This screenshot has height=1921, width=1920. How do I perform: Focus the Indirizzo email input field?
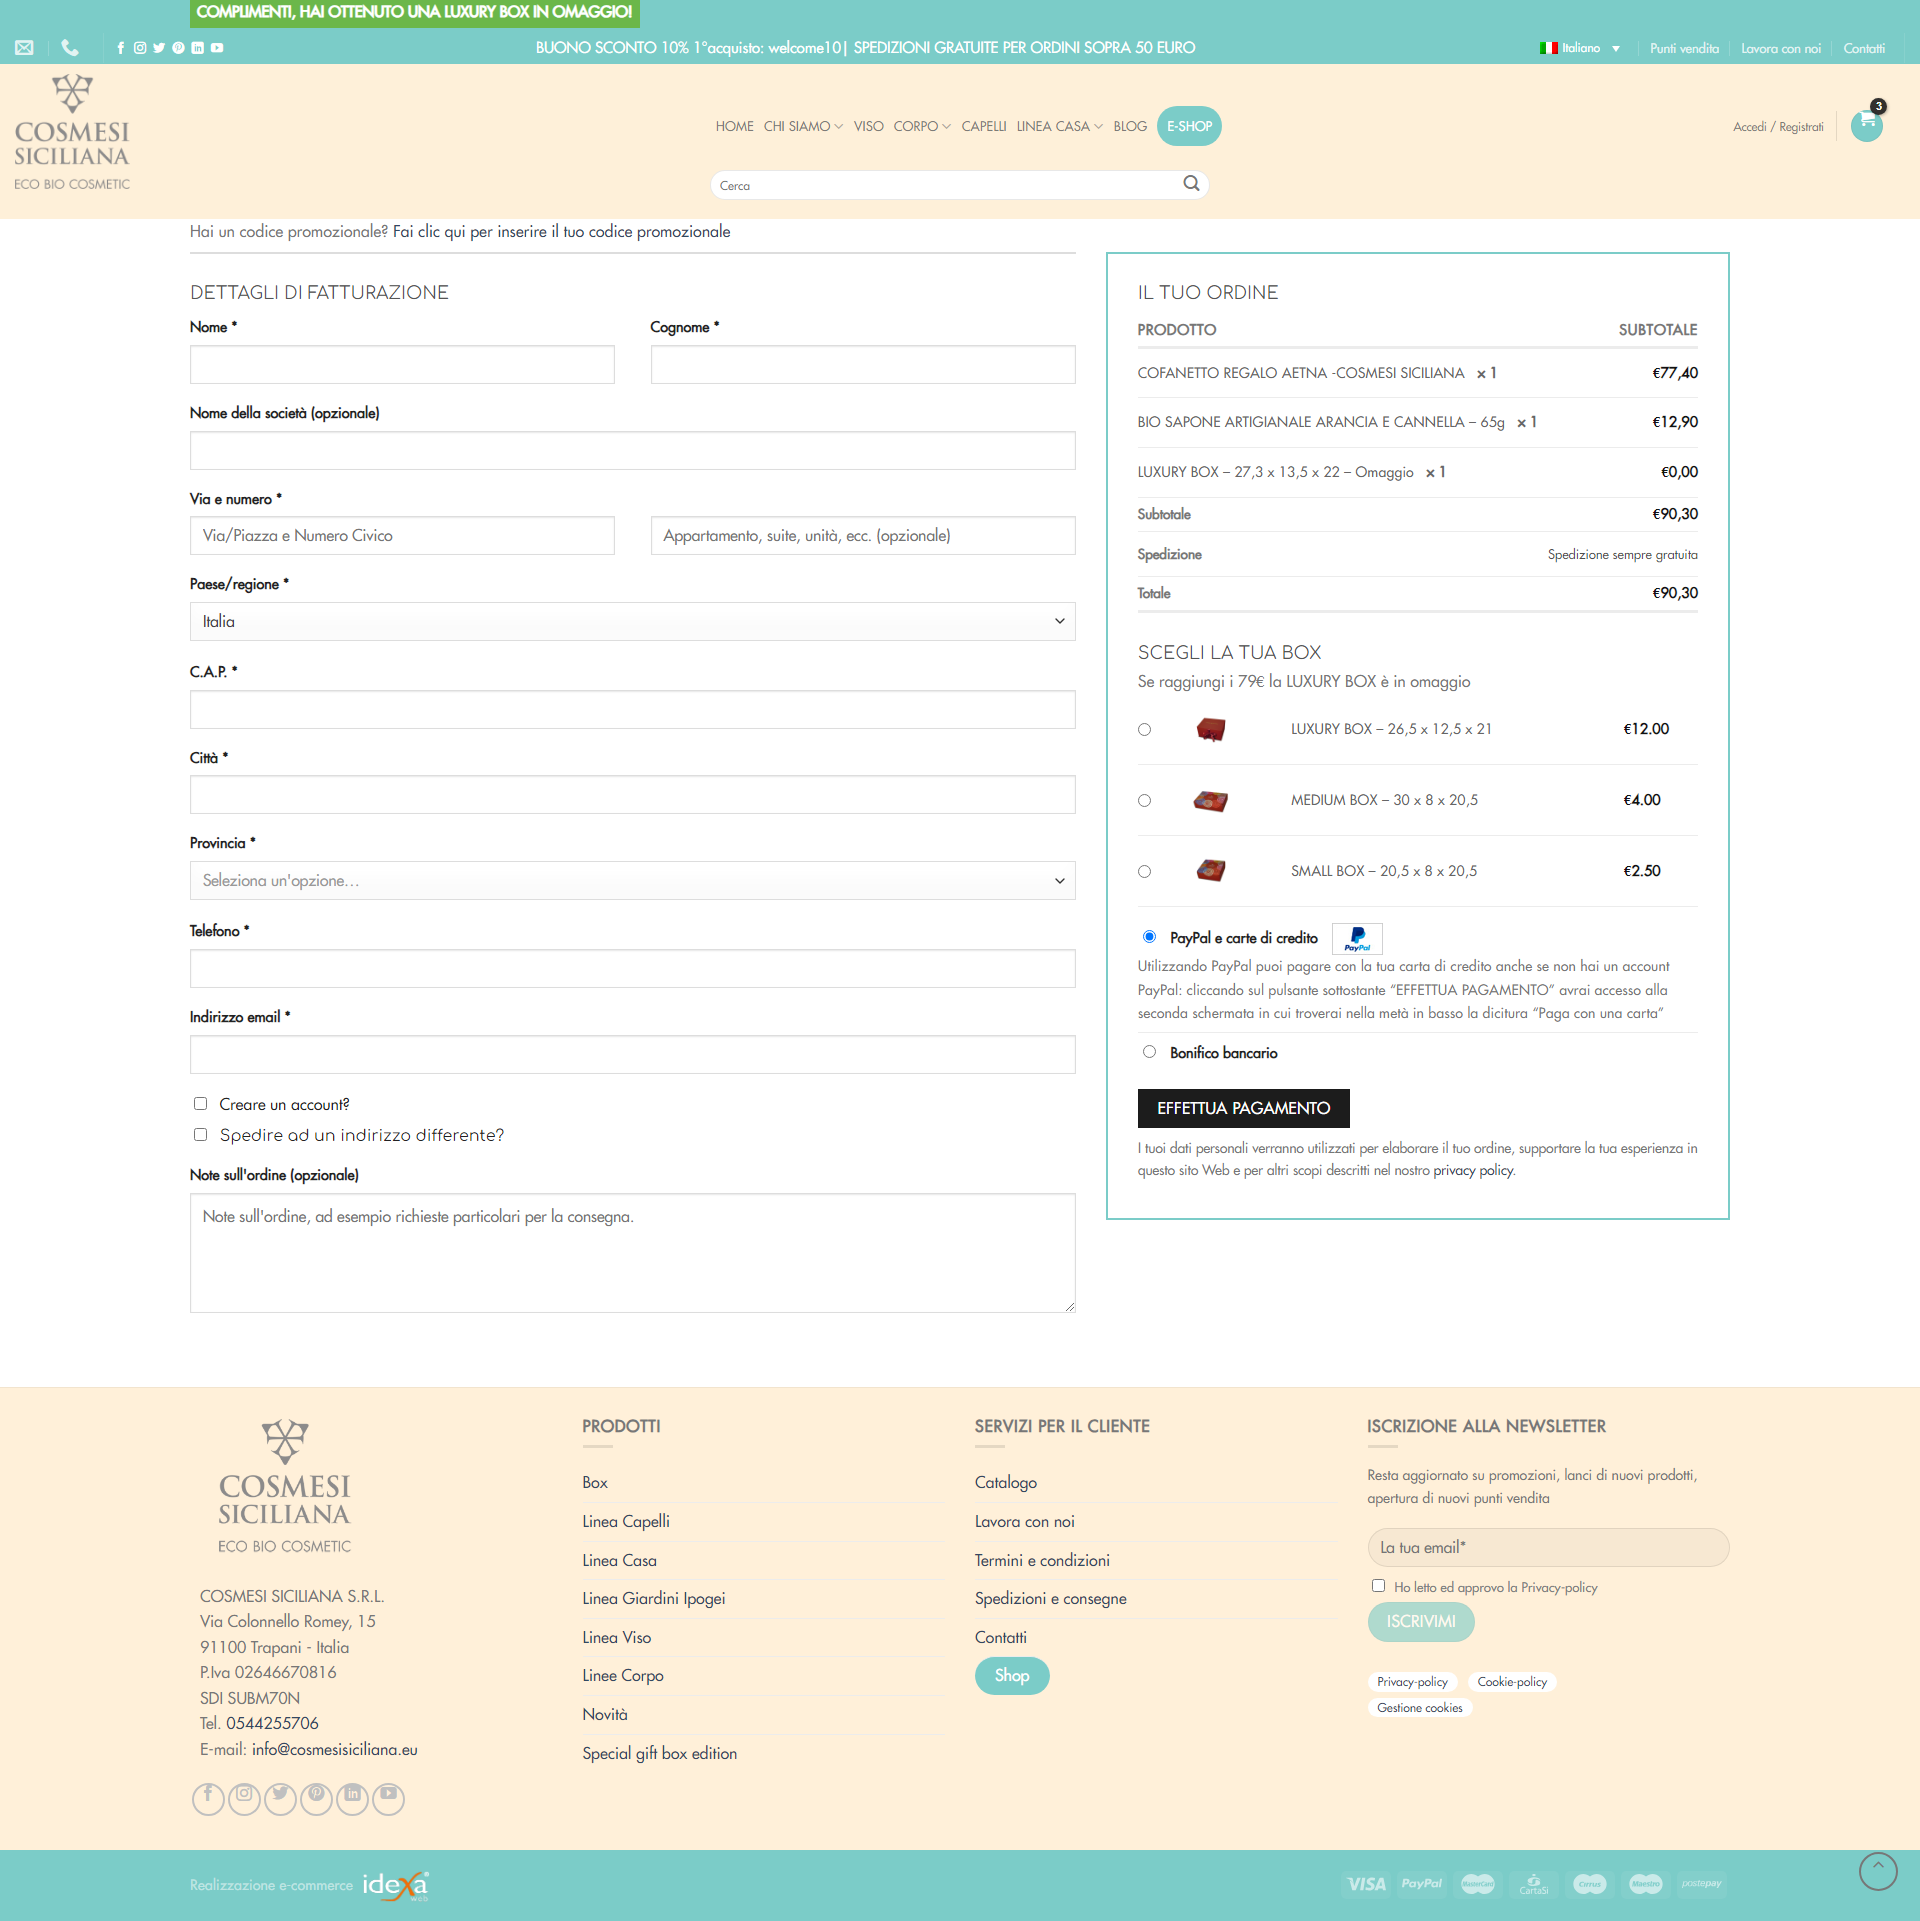pyautogui.click(x=633, y=1054)
